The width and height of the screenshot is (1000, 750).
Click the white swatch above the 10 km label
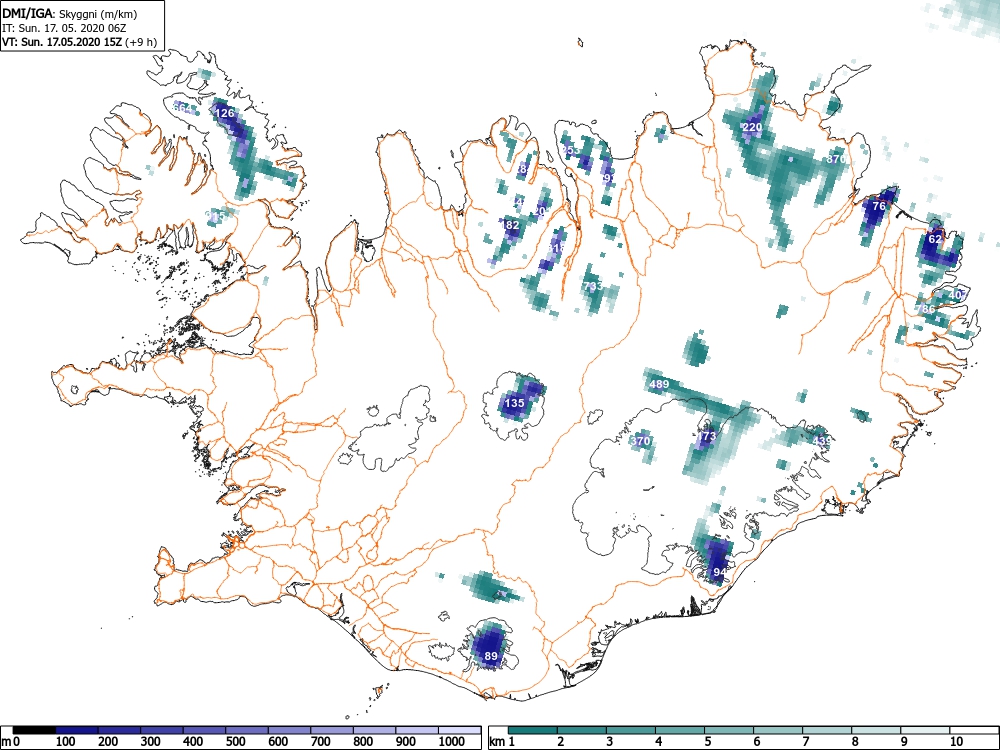[x=973, y=730]
